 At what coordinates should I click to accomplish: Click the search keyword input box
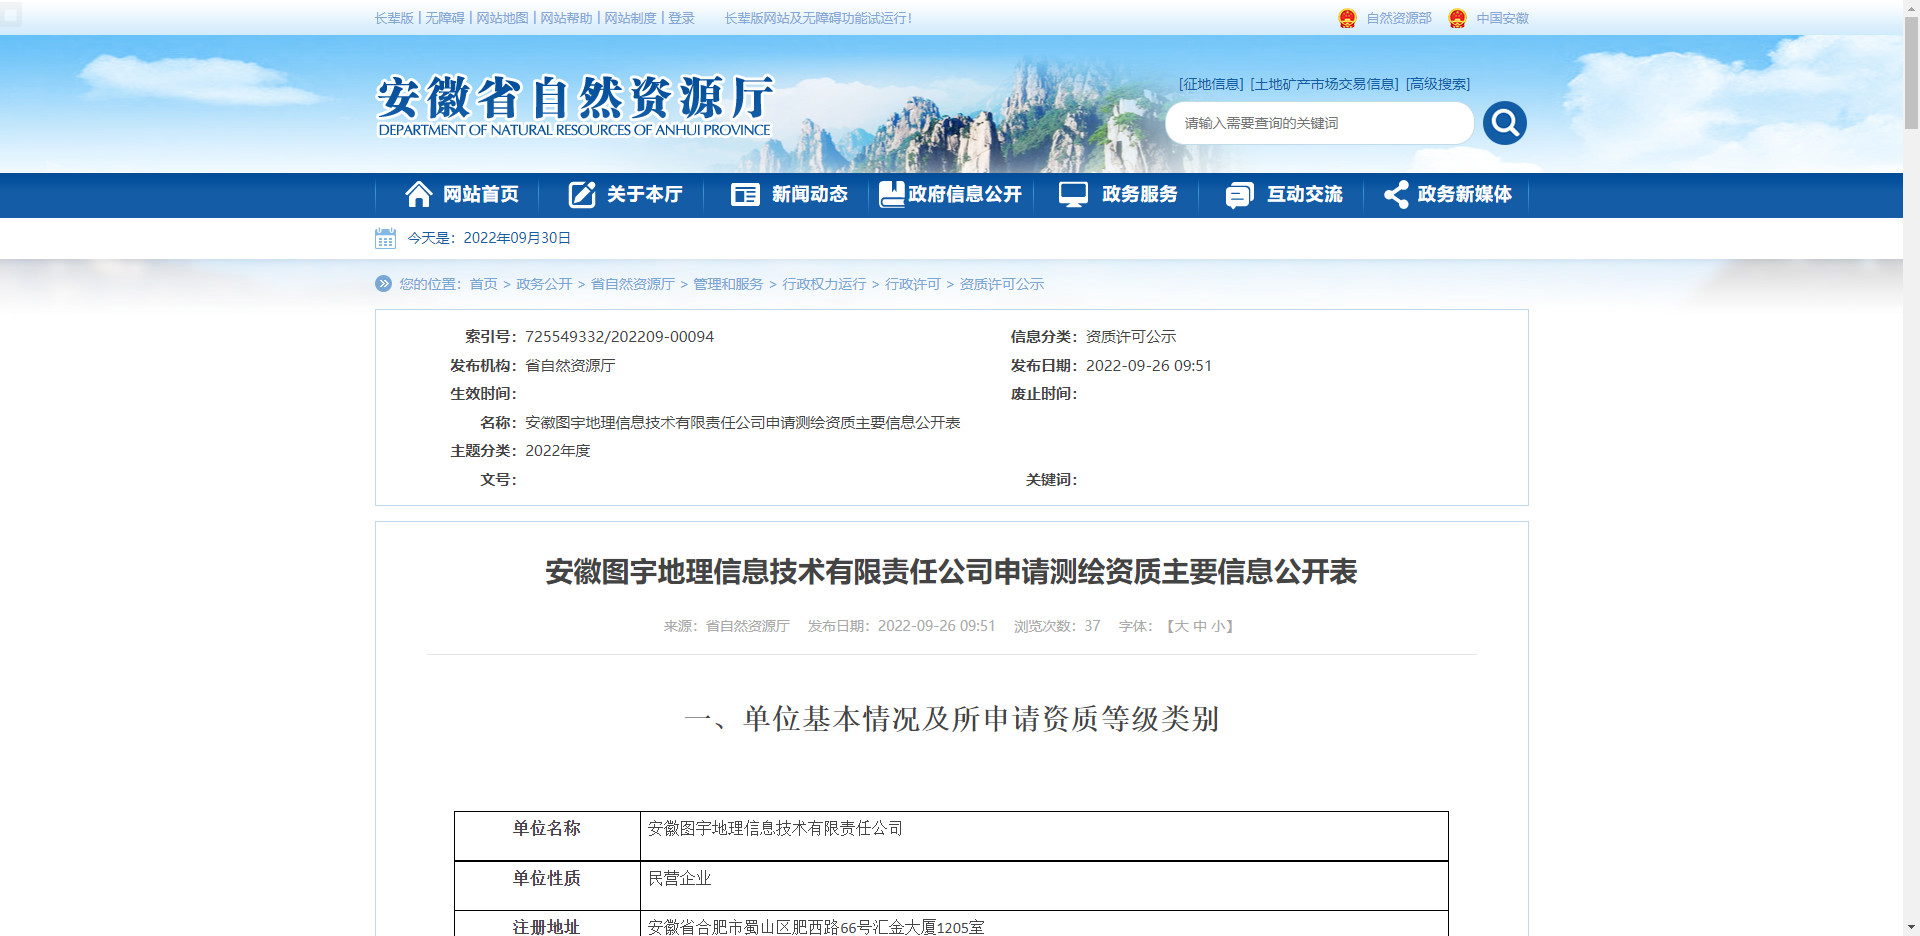[x=1320, y=122]
